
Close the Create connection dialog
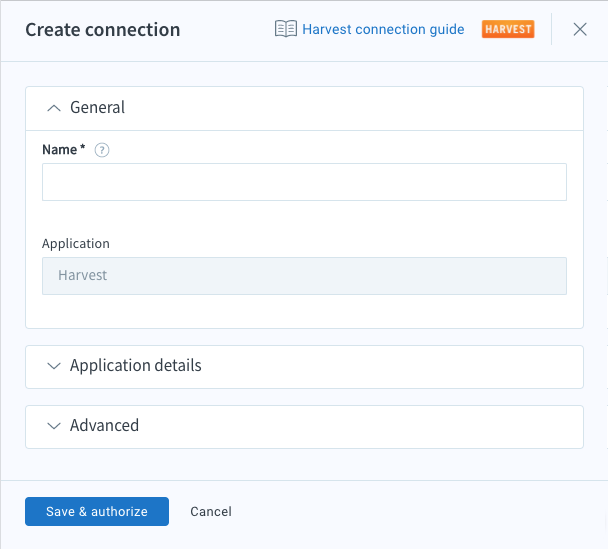coord(580,29)
